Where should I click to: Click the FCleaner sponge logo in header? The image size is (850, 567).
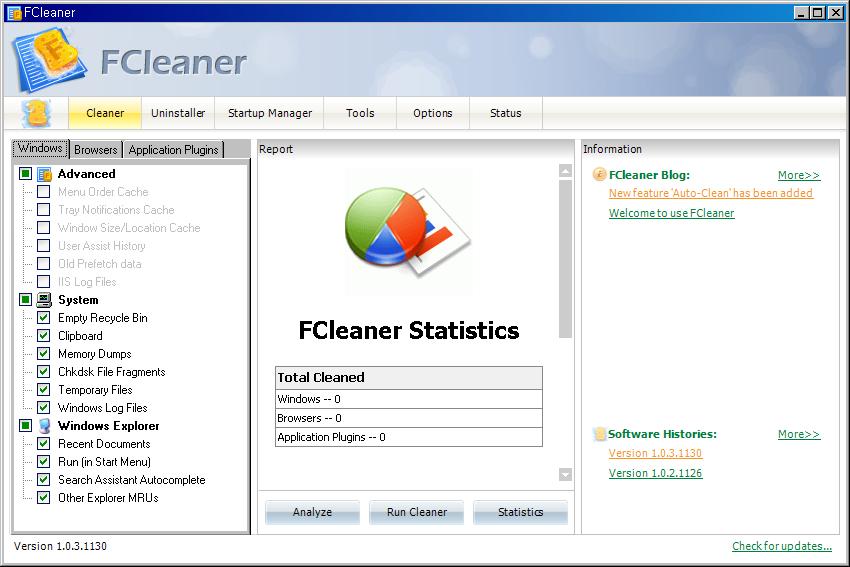click(x=50, y=59)
